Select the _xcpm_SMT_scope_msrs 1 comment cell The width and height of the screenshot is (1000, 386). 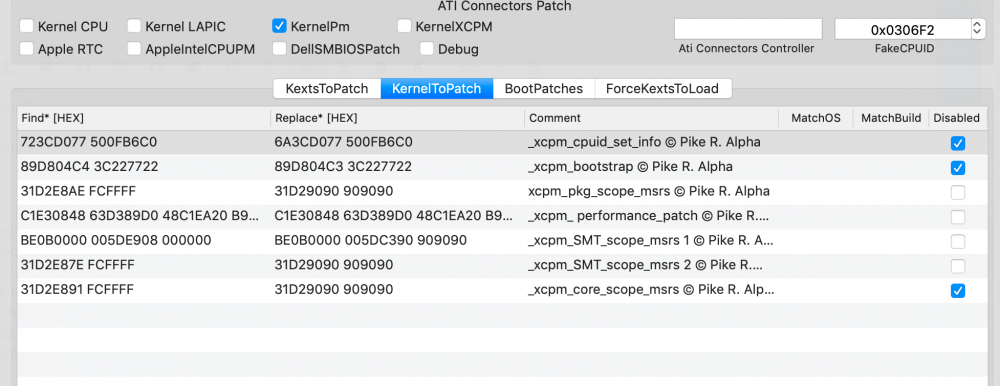(651, 241)
